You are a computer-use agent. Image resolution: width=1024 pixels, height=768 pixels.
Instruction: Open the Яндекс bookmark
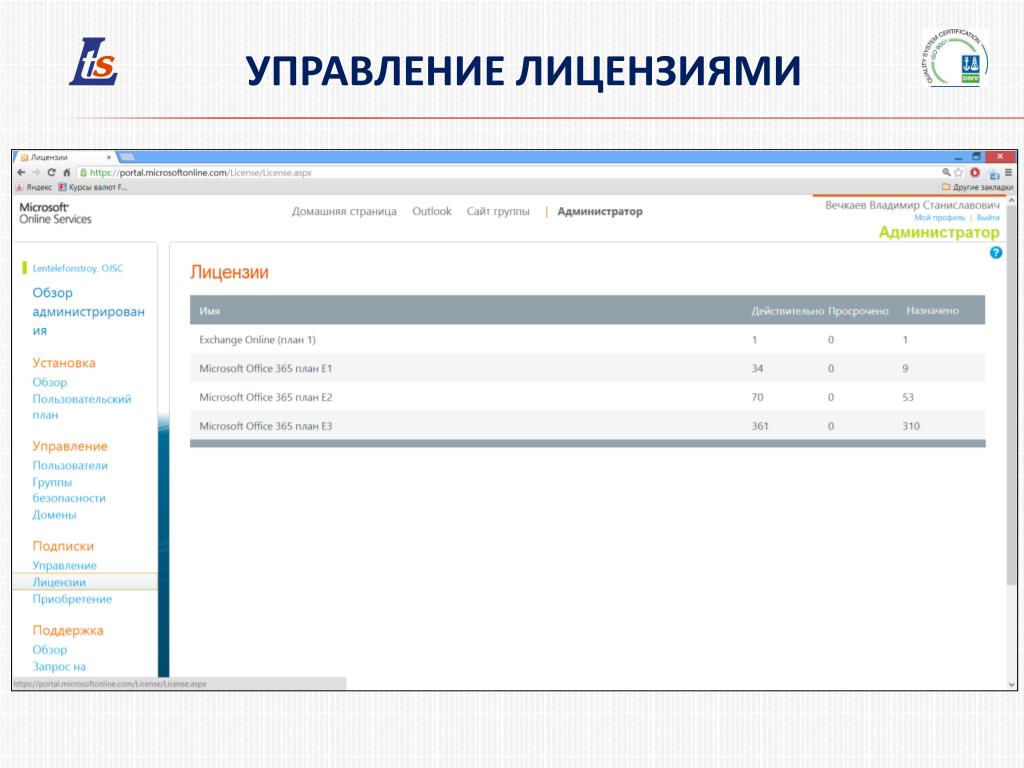[34, 187]
